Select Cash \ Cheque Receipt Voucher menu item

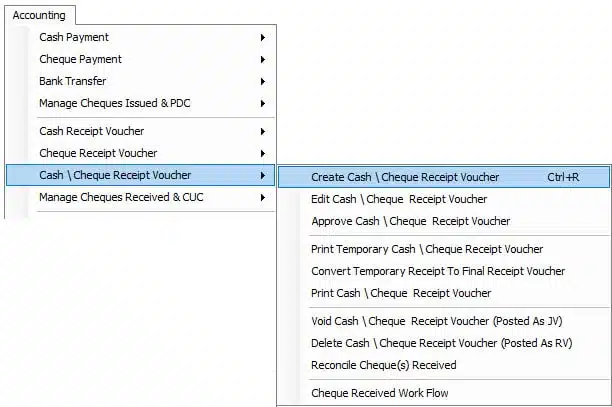coord(141,175)
